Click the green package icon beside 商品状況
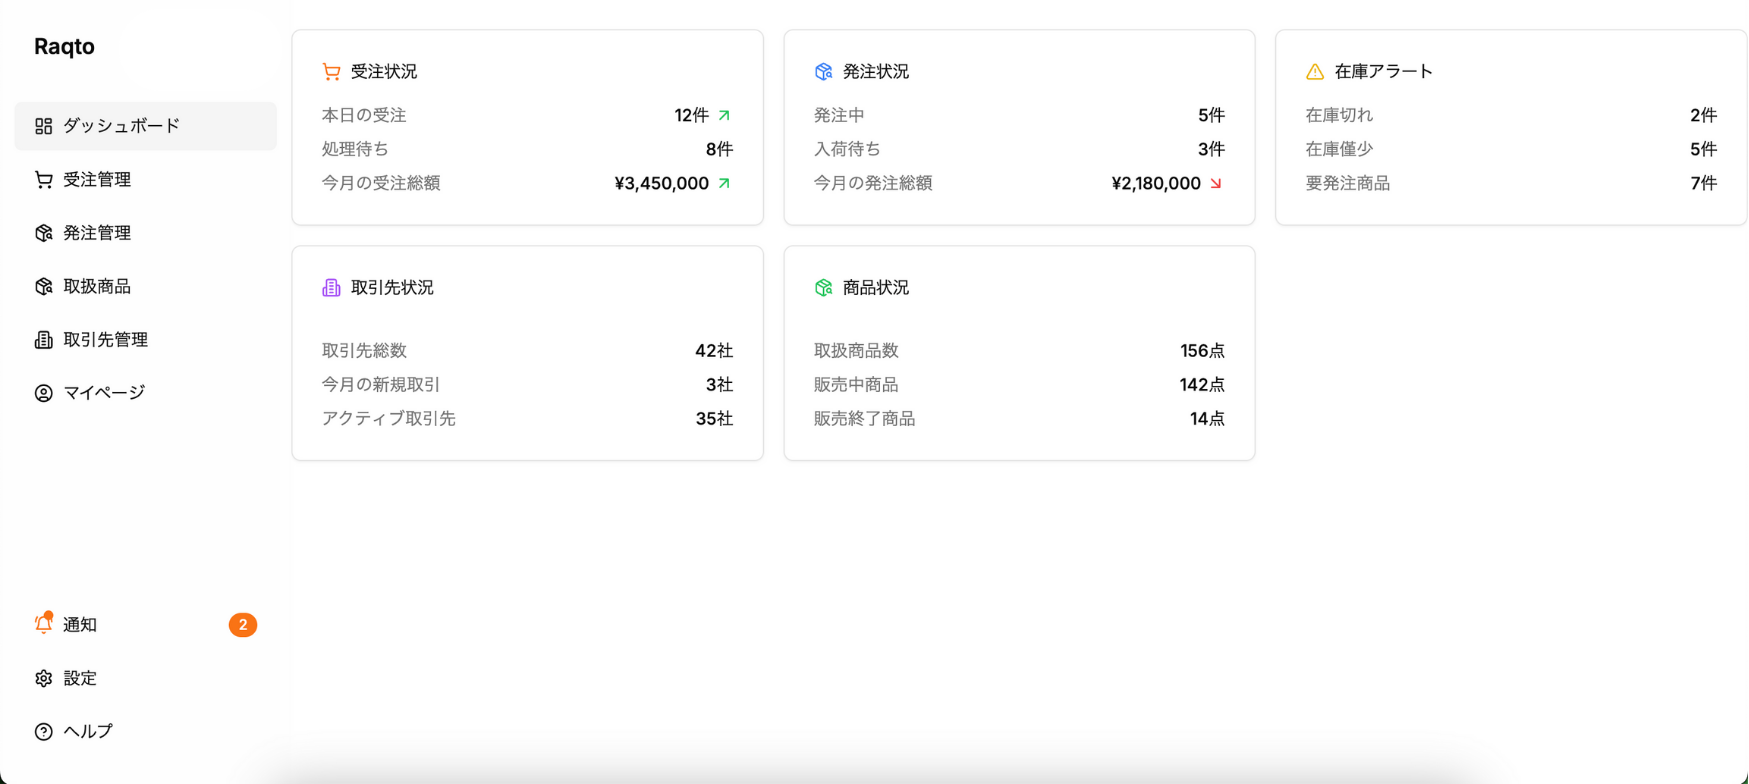 [823, 288]
